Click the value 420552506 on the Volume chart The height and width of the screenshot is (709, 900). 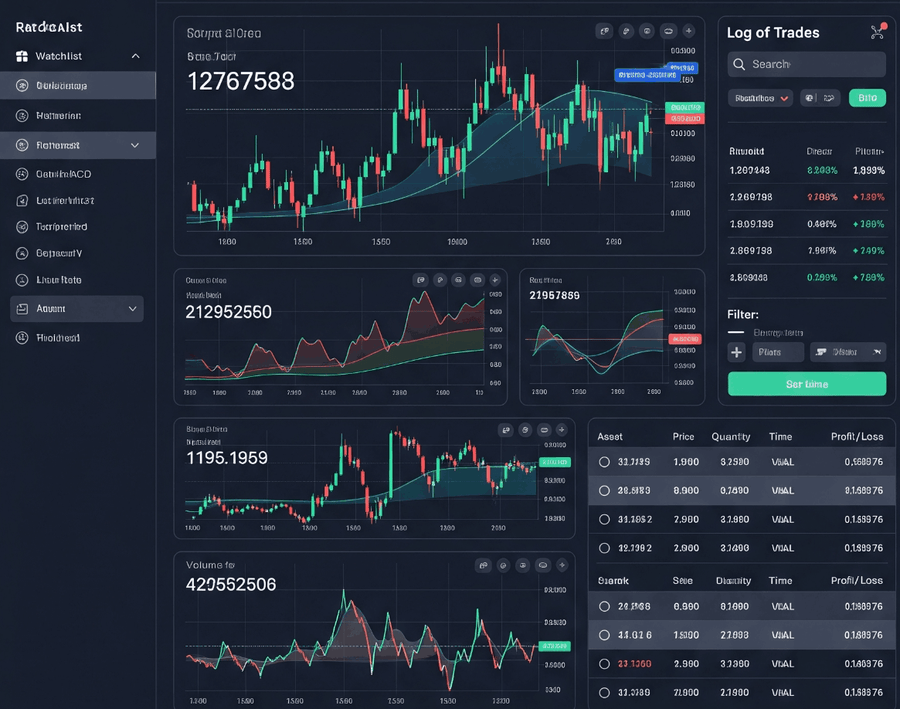tap(231, 584)
